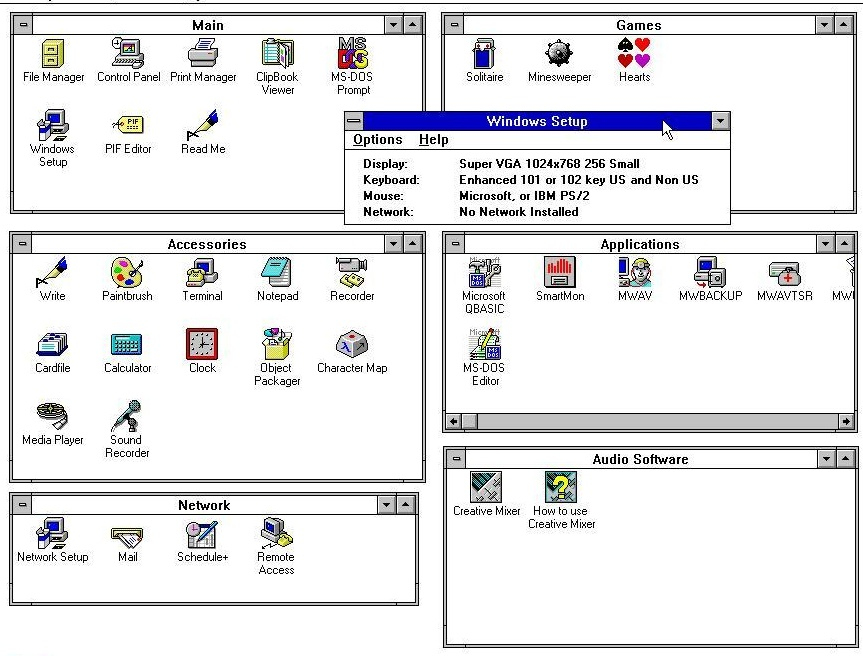Open the Windows Setup control-menu box
This screenshot has width=863, height=656.
[x=354, y=121]
